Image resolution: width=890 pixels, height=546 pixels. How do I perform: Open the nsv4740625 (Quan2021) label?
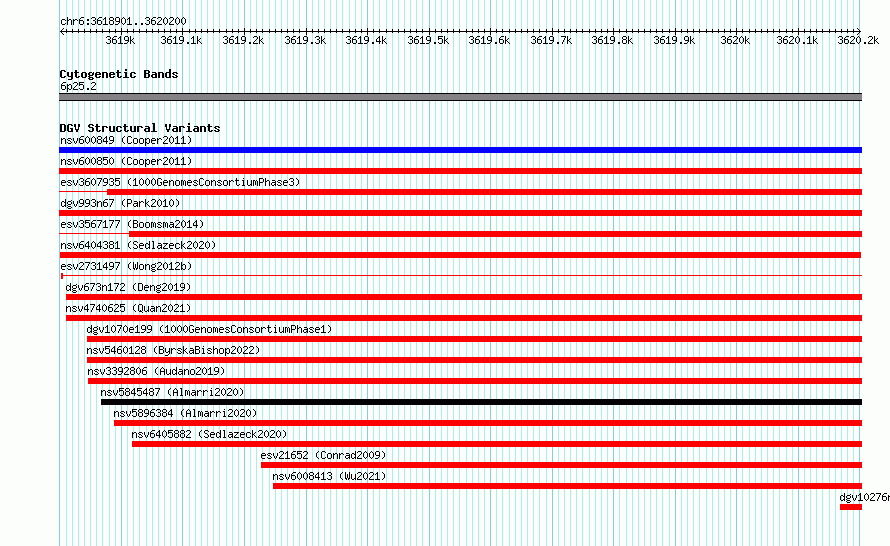(x=128, y=308)
